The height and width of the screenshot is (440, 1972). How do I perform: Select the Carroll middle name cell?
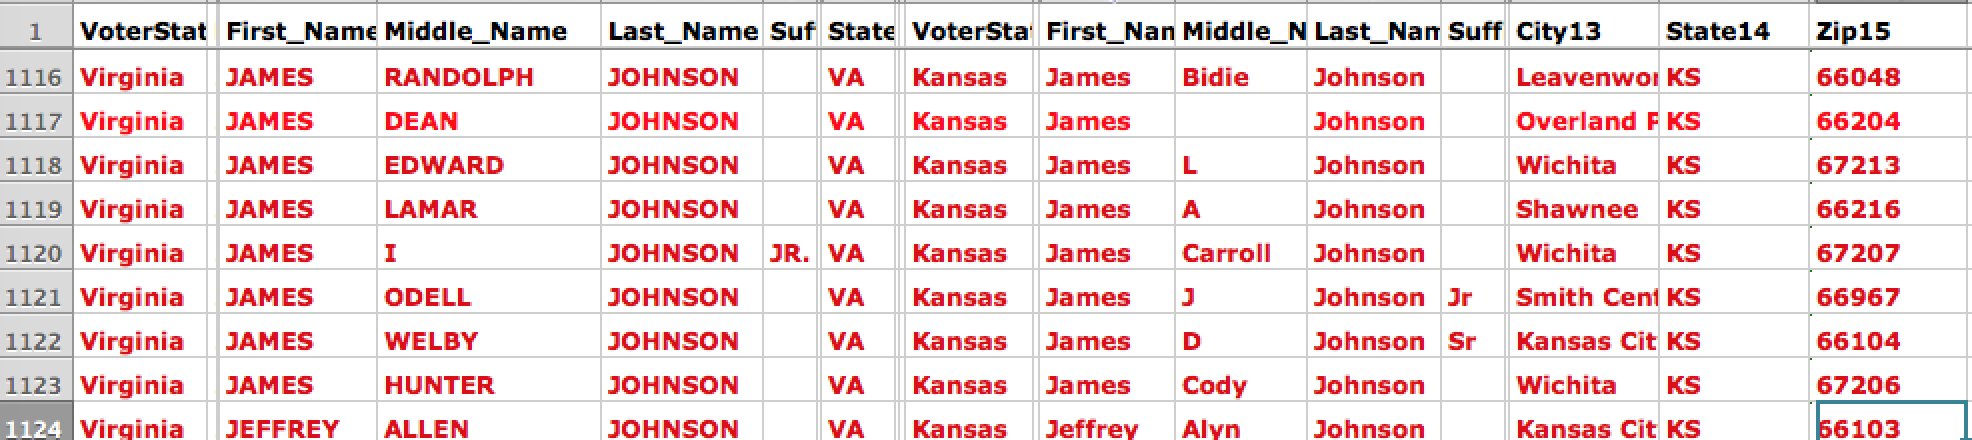(1226, 253)
